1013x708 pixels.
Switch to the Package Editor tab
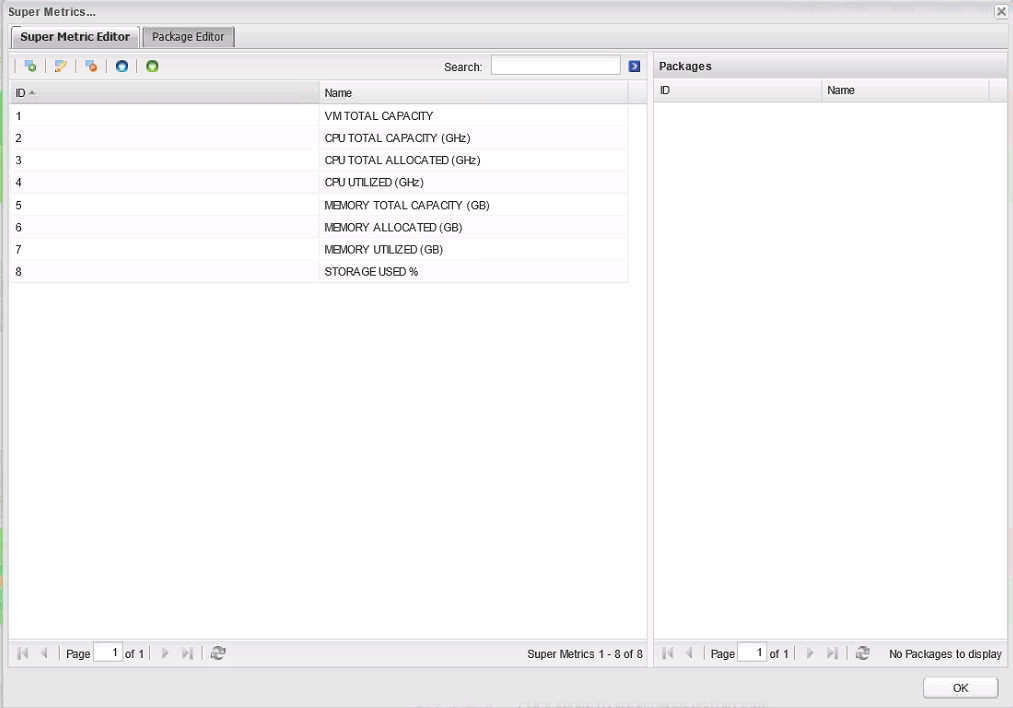click(x=189, y=37)
